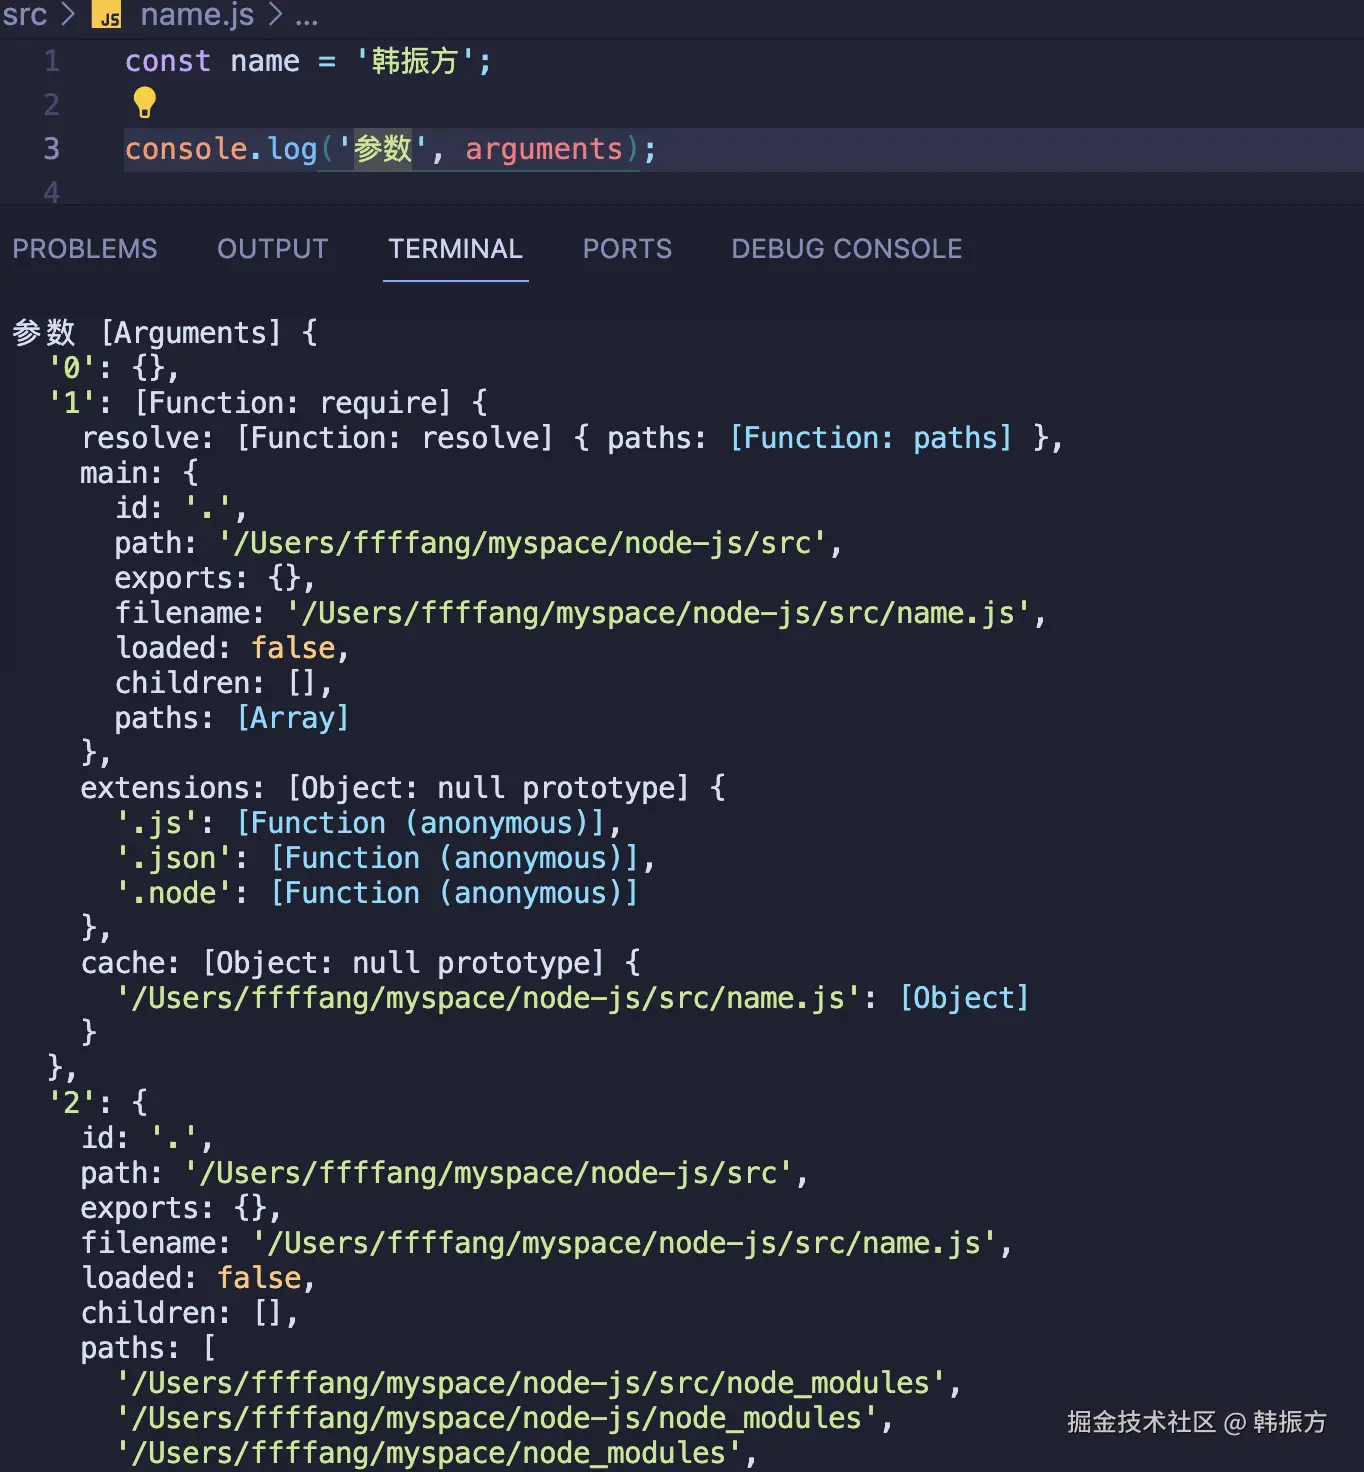Screen dimensions: 1364x1472
Task: Switch to the OUTPUT tab
Action: click(272, 248)
